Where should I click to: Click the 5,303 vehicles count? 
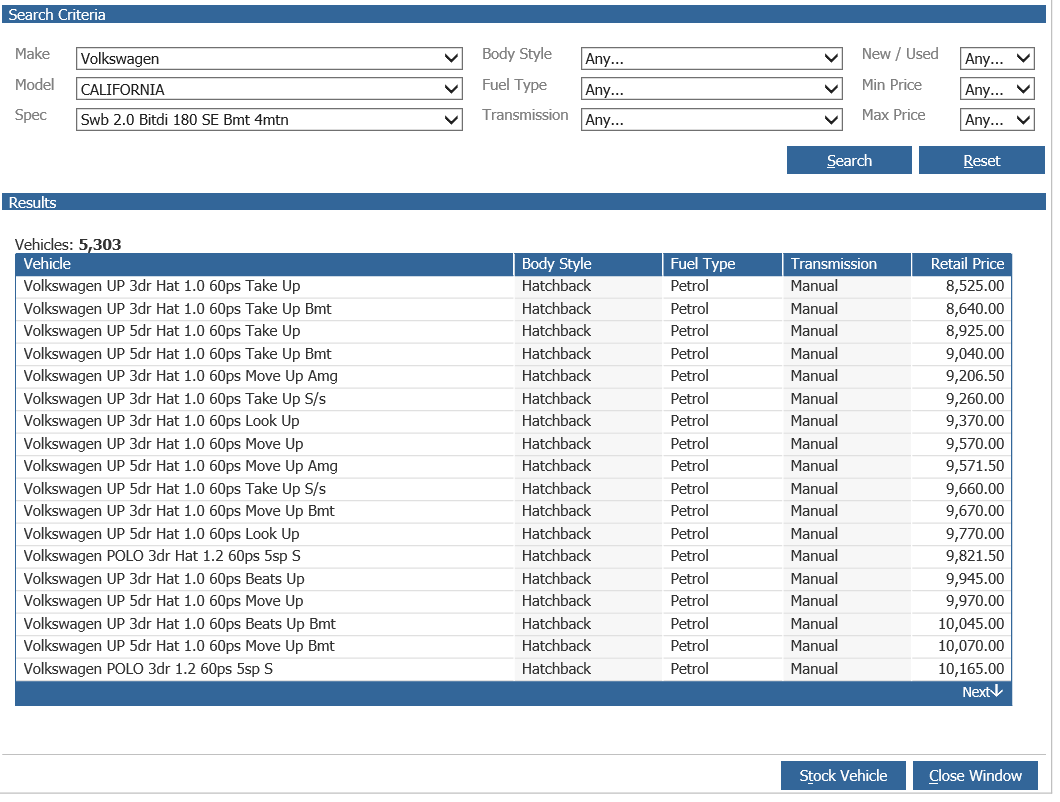click(100, 245)
